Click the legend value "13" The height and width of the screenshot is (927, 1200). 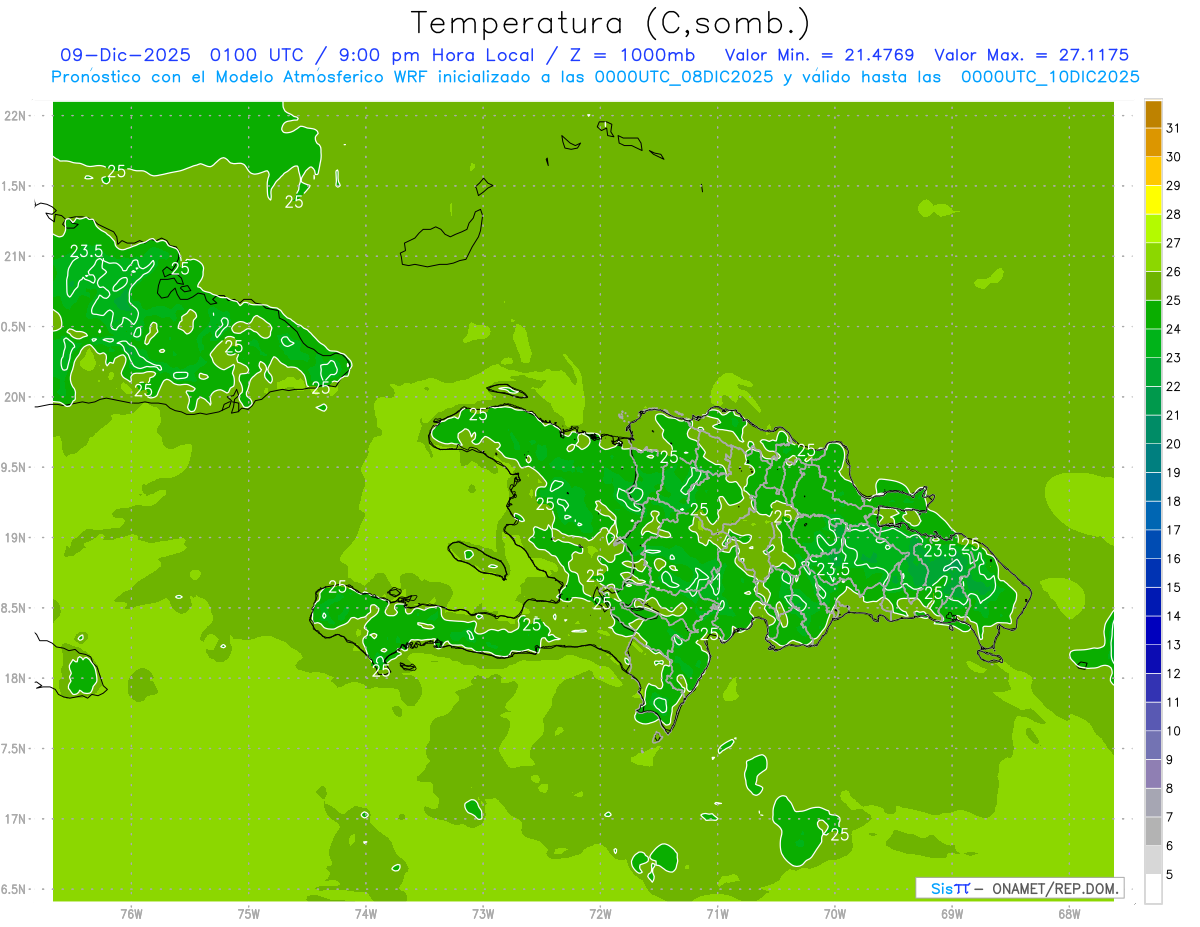[1174, 645]
